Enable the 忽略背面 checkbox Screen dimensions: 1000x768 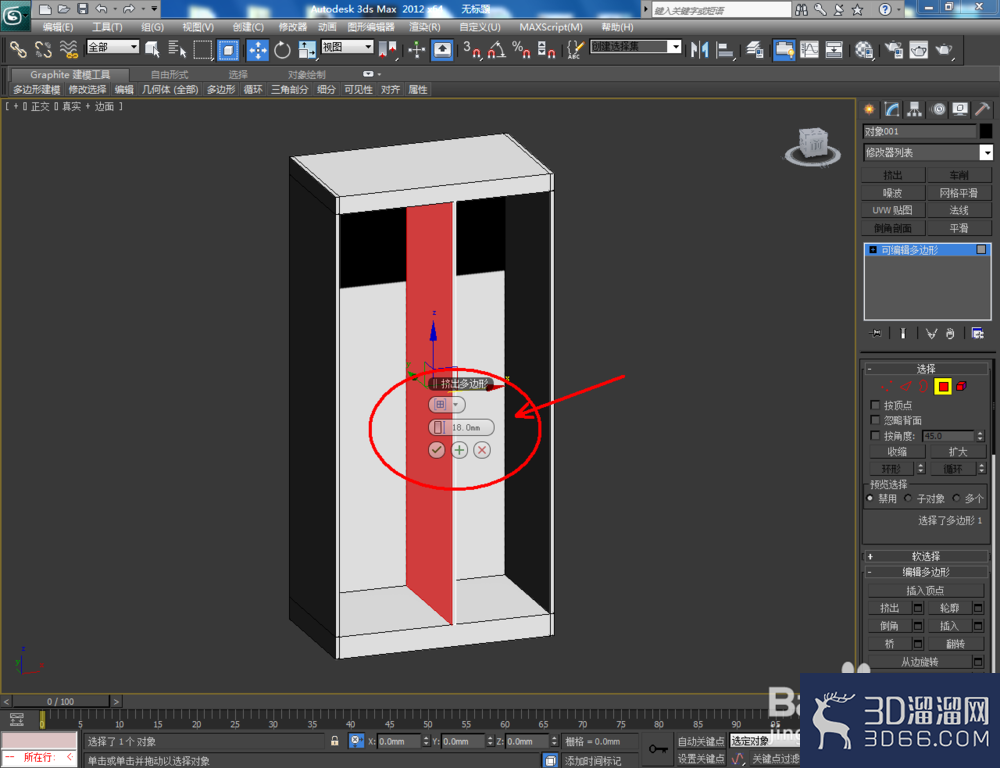875,420
